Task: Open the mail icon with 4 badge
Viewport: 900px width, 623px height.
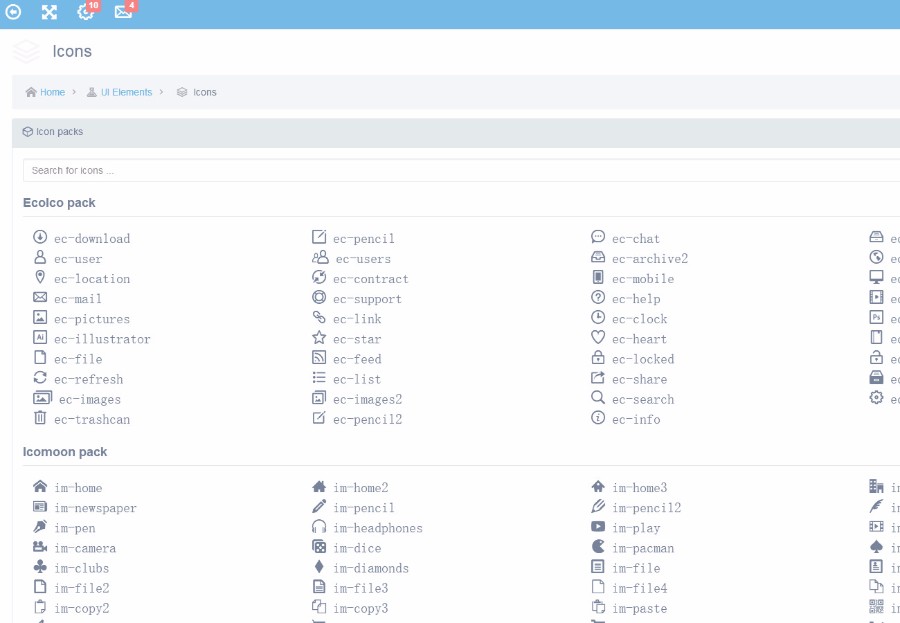Action: pyautogui.click(x=123, y=11)
